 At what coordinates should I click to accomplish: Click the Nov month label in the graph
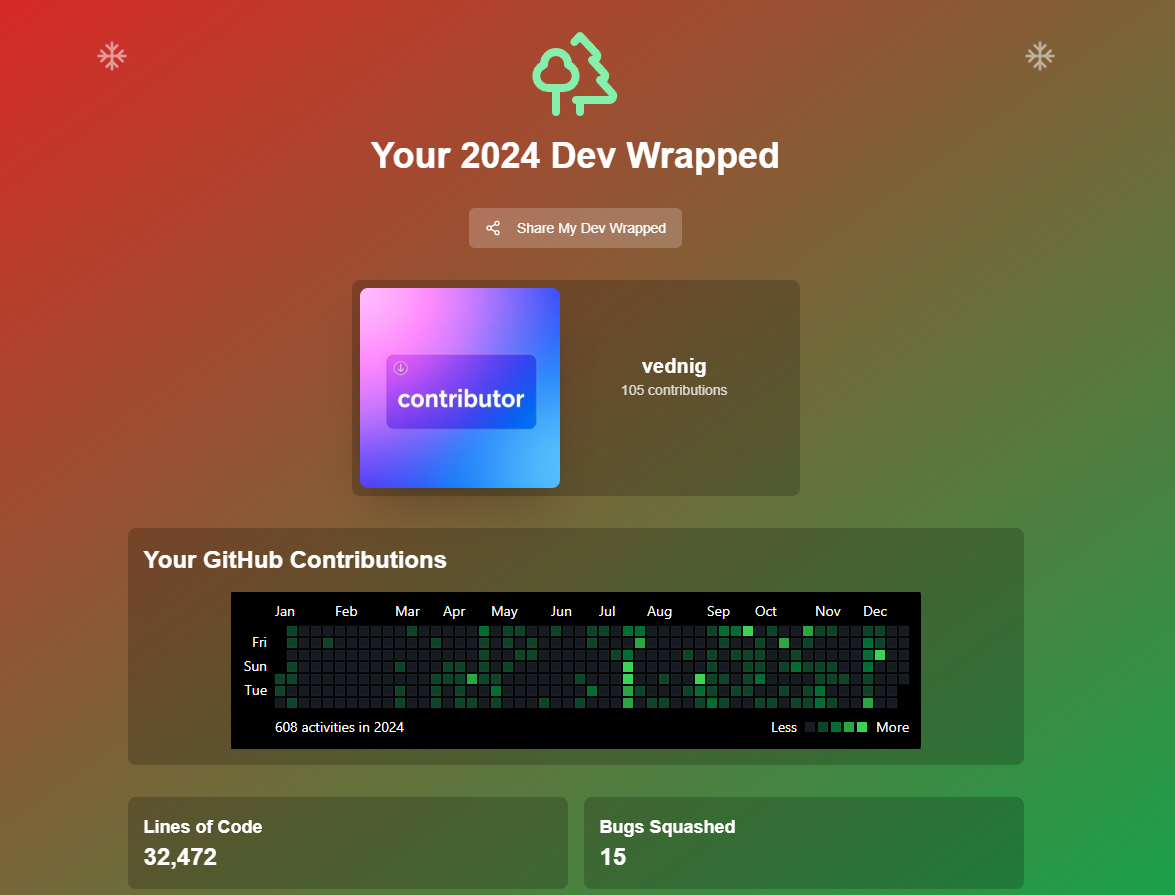828,611
